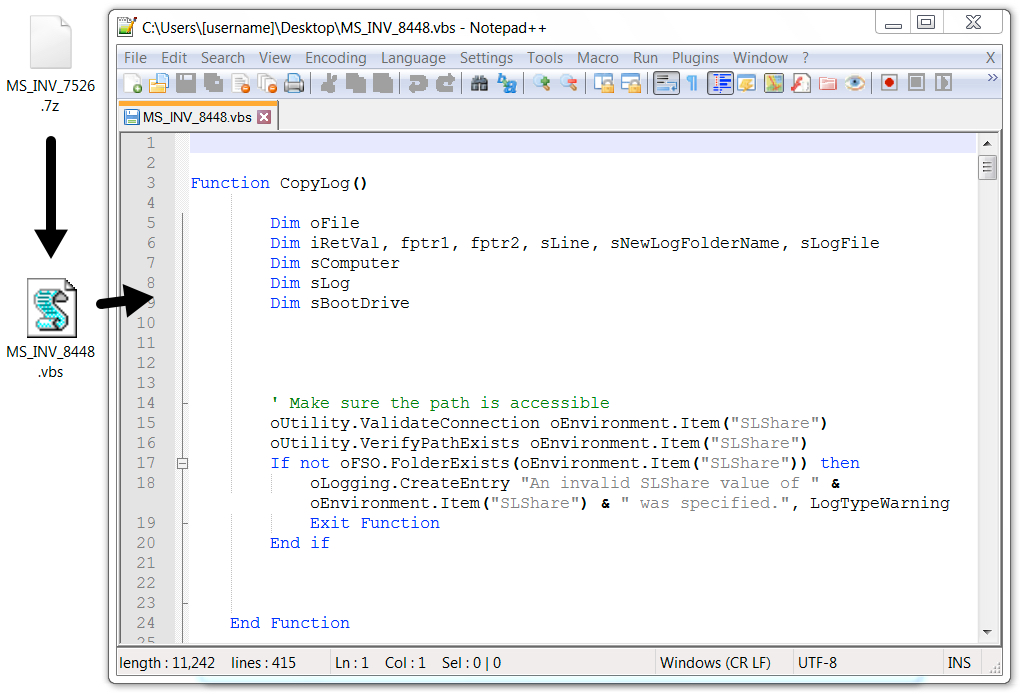The height and width of the screenshot is (697, 1020).
Task: Toggle the Show Indent Guide button
Action: point(720,83)
